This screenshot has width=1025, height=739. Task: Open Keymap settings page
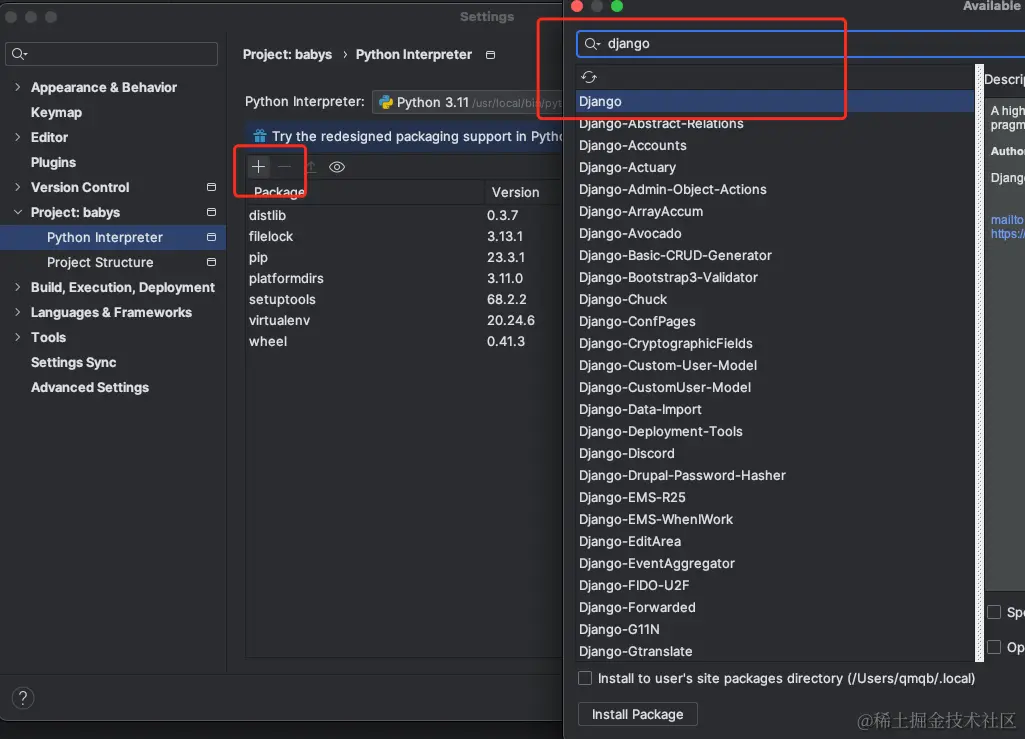[x=56, y=112]
